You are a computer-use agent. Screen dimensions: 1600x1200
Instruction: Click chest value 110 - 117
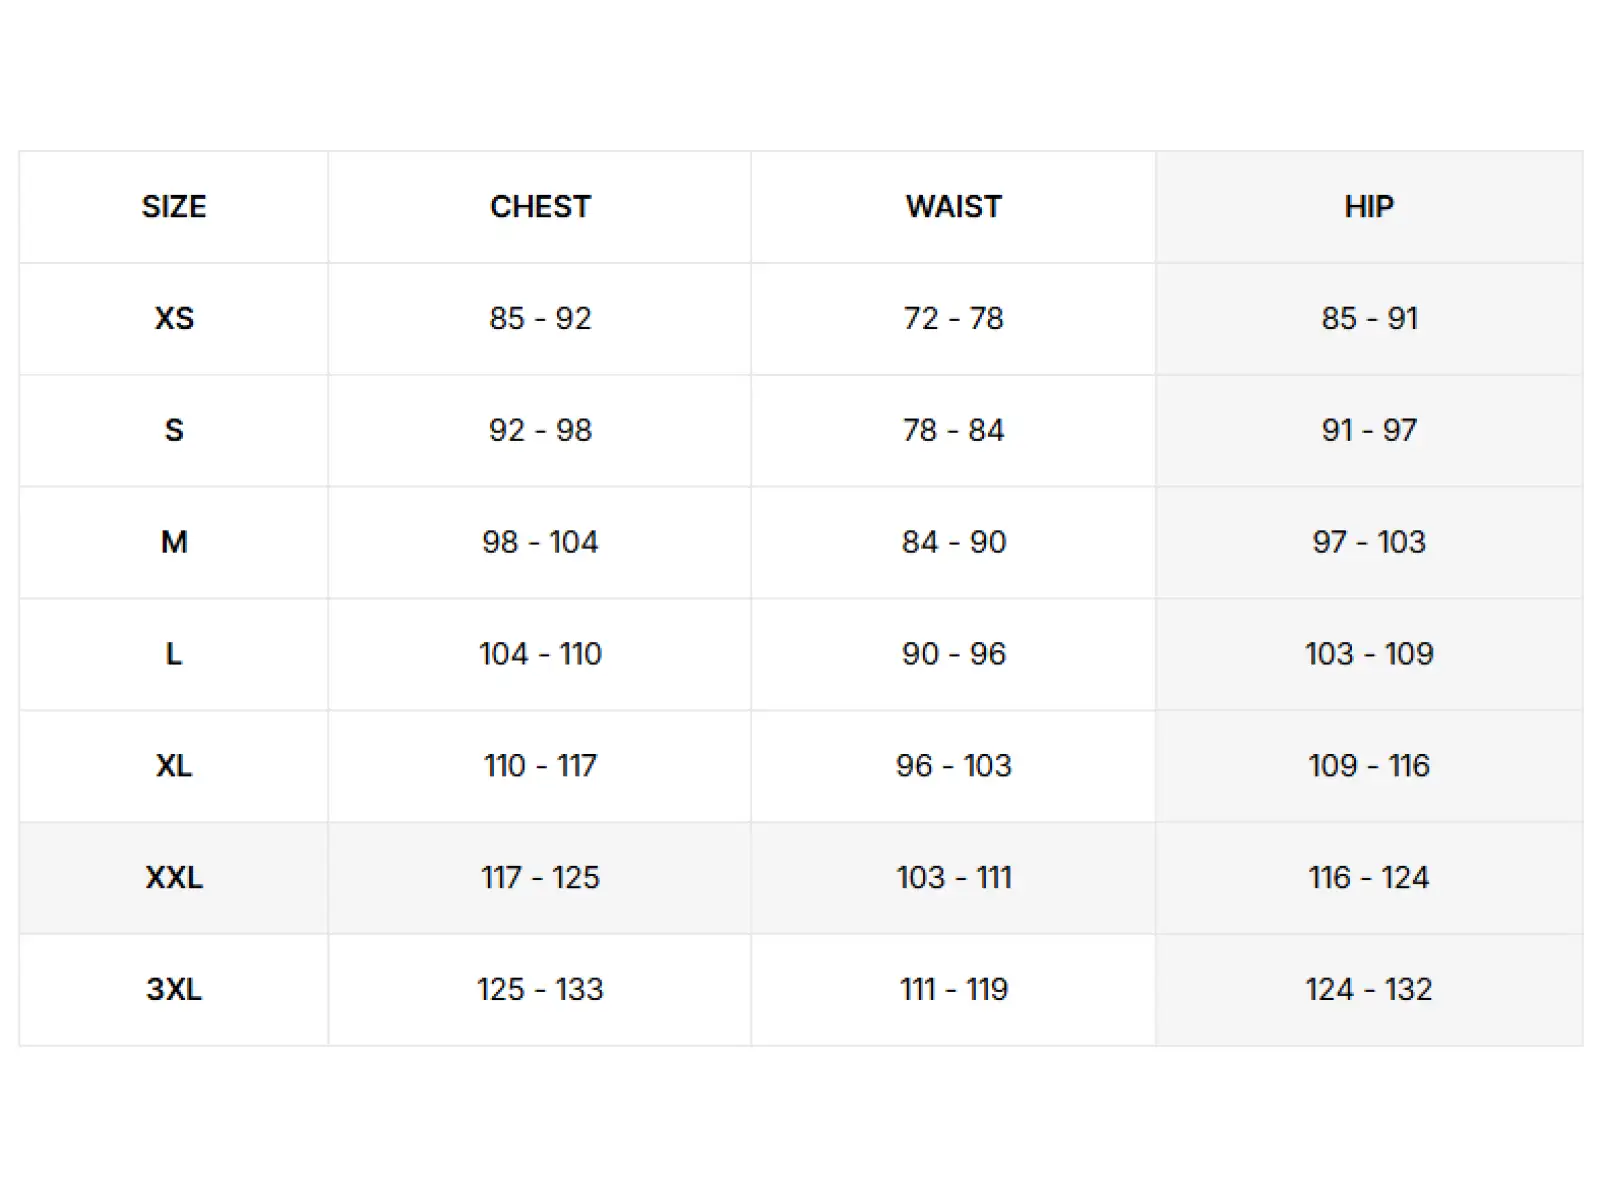(x=540, y=767)
